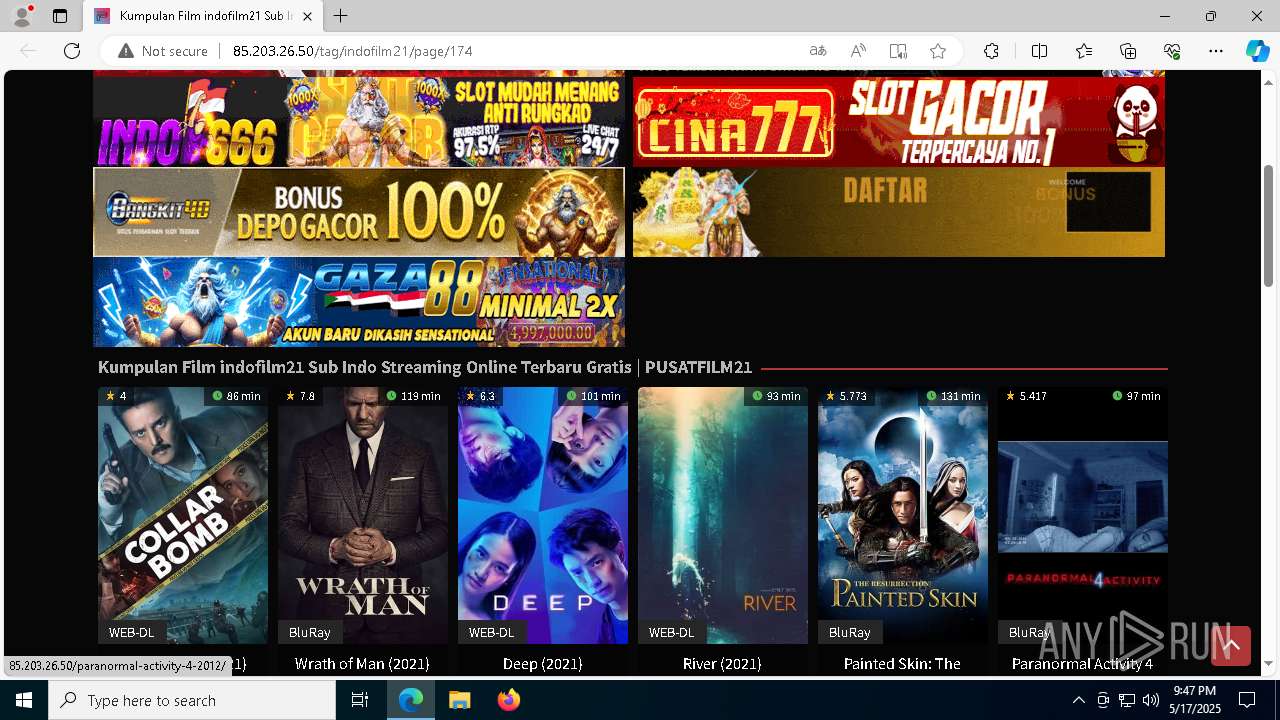Click WEB-DL badge on Collar Bomb

(132, 632)
